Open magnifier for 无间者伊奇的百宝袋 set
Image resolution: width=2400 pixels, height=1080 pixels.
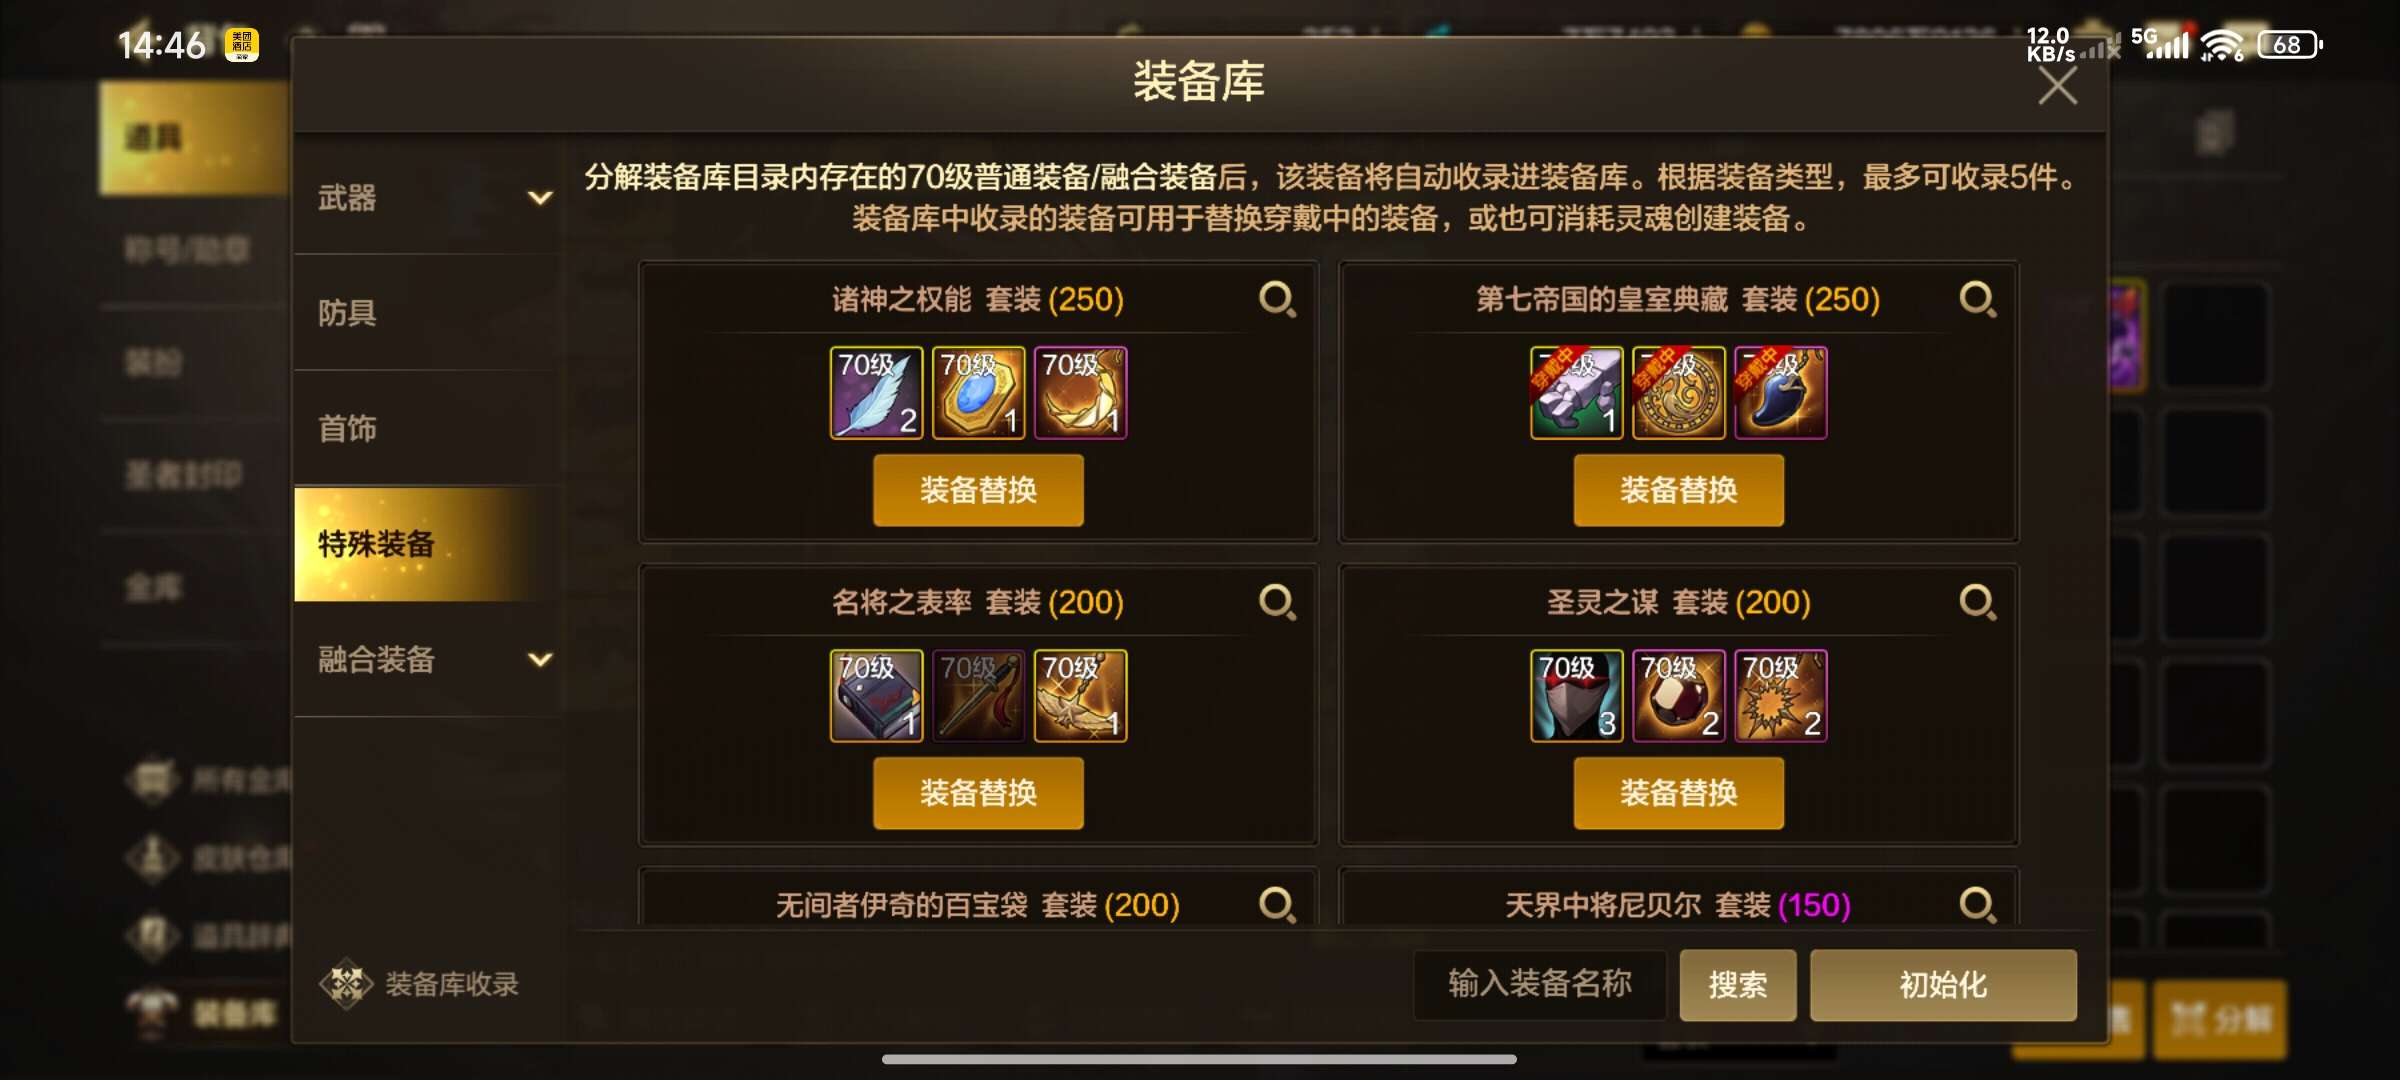pos(1277,905)
